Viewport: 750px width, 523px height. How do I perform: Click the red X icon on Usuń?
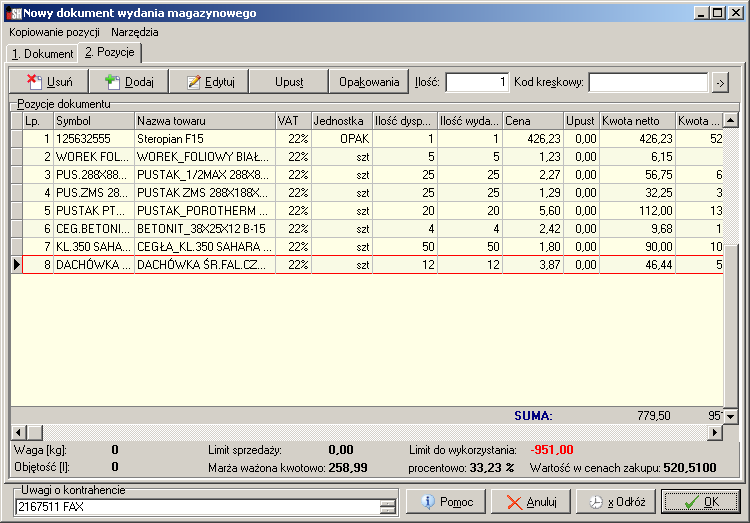pyautogui.click(x=34, y=81)
